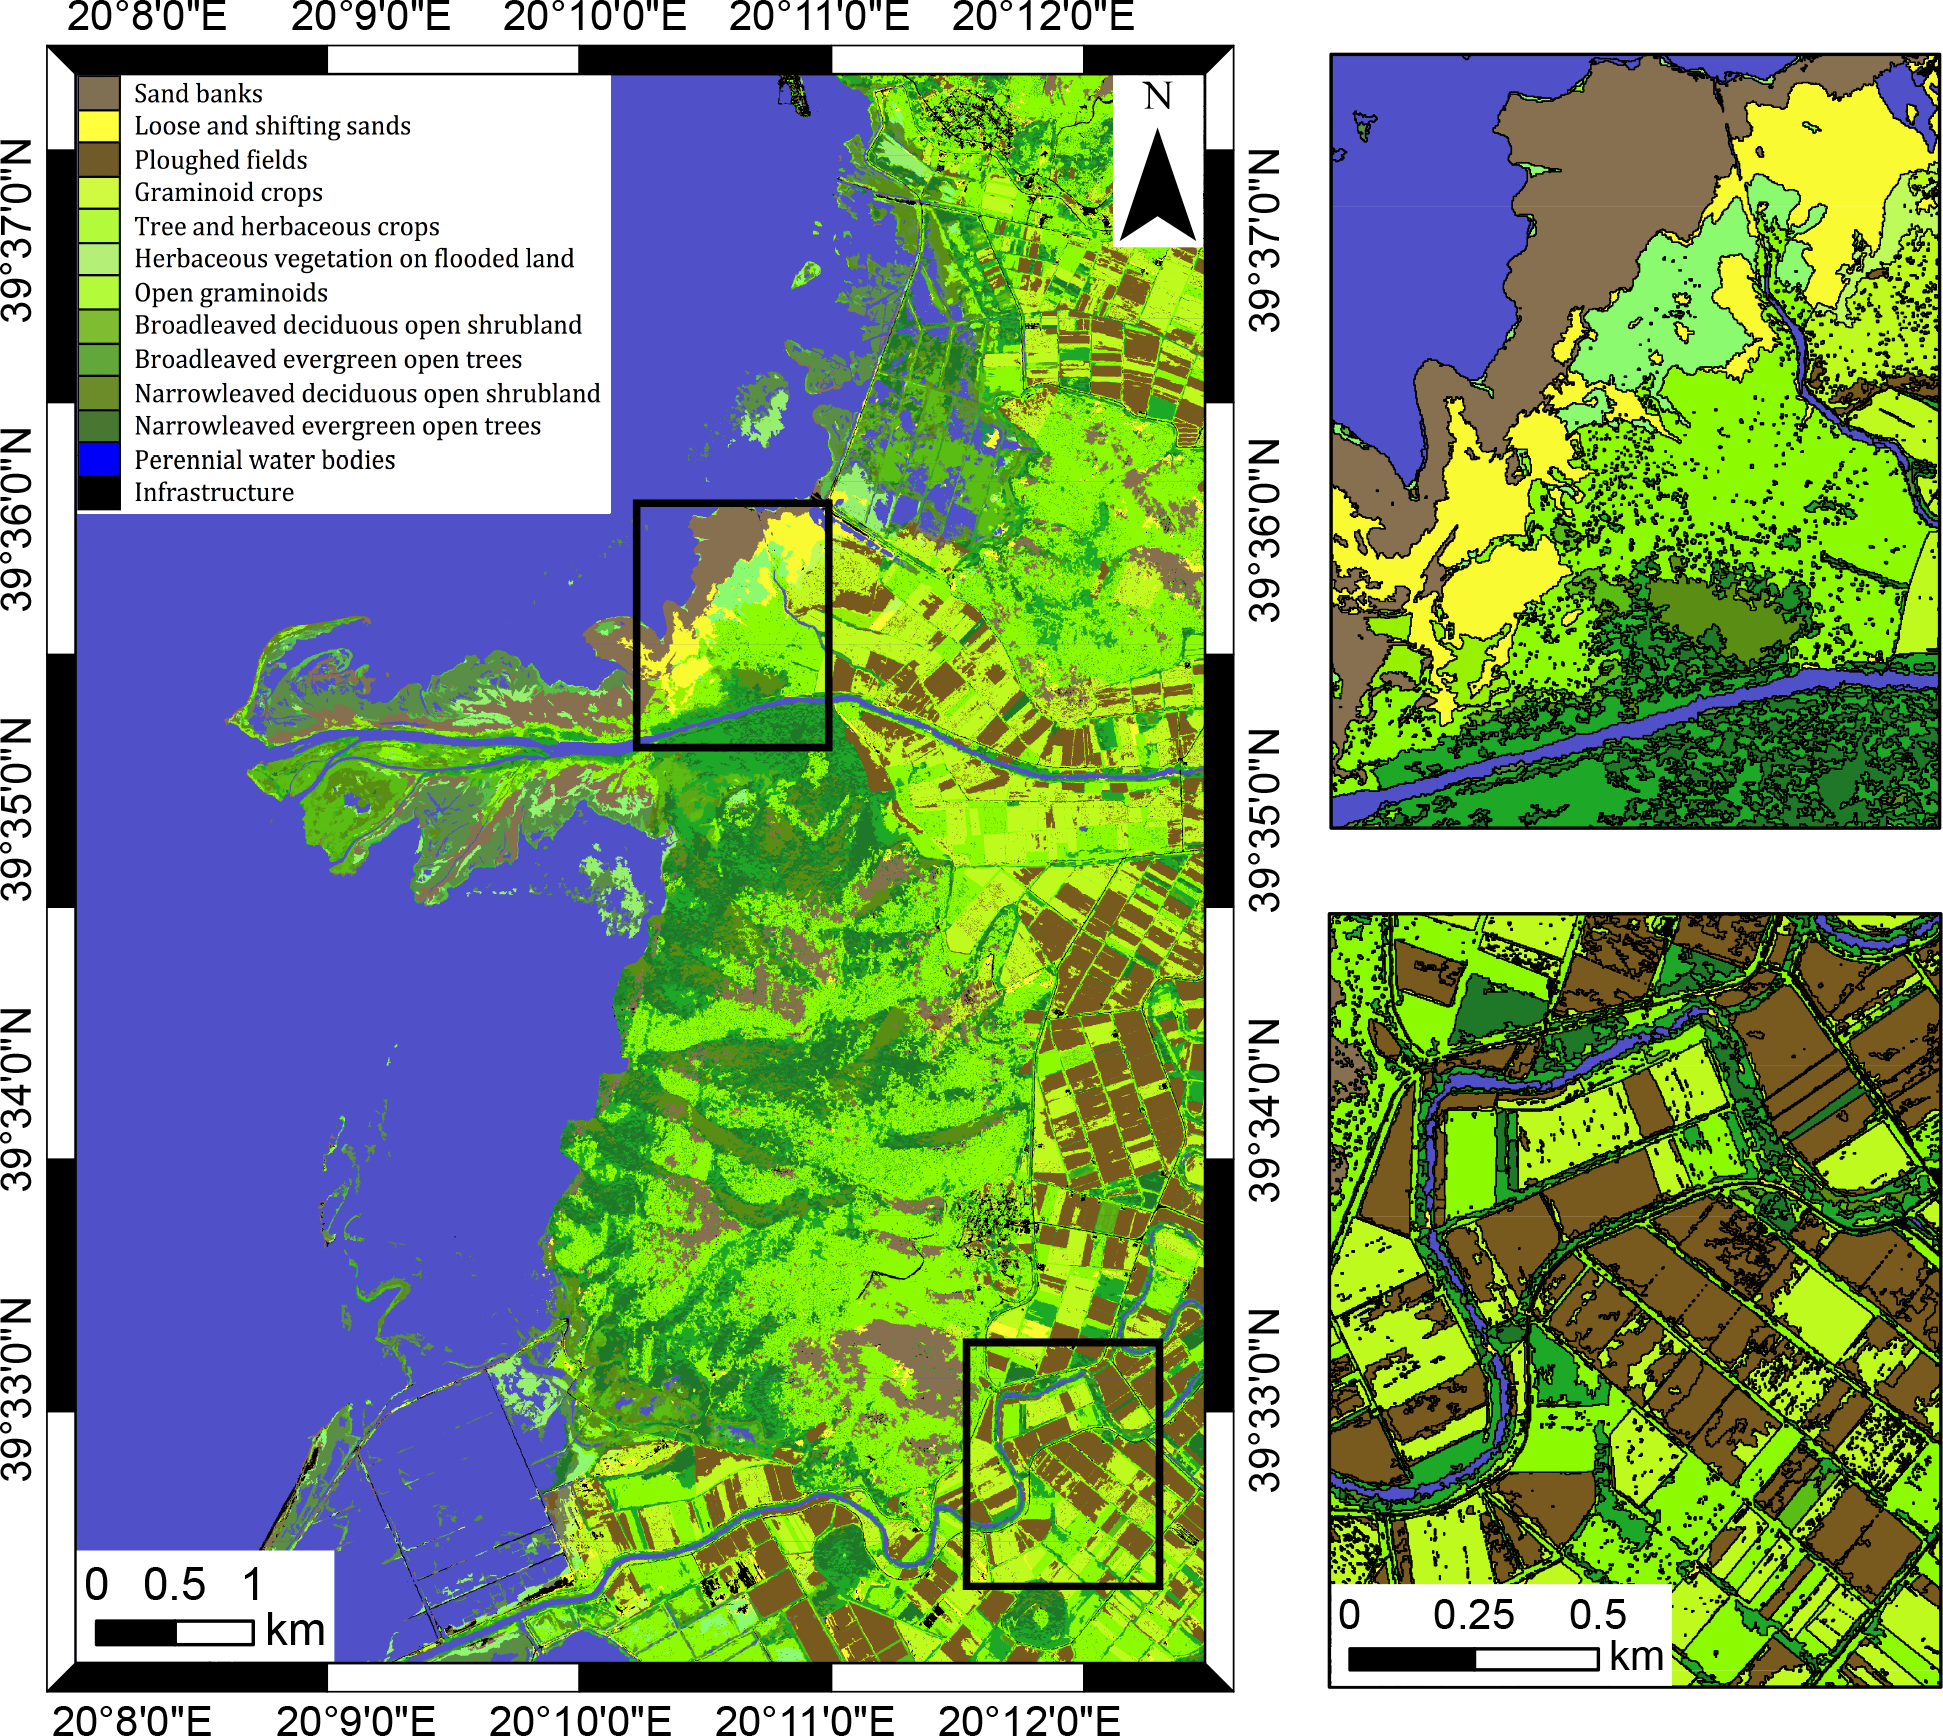Click the right 39°36'0"N latitude label
The width and height of the screenshot is (1943, 1736).
[x=1265, y=531]
